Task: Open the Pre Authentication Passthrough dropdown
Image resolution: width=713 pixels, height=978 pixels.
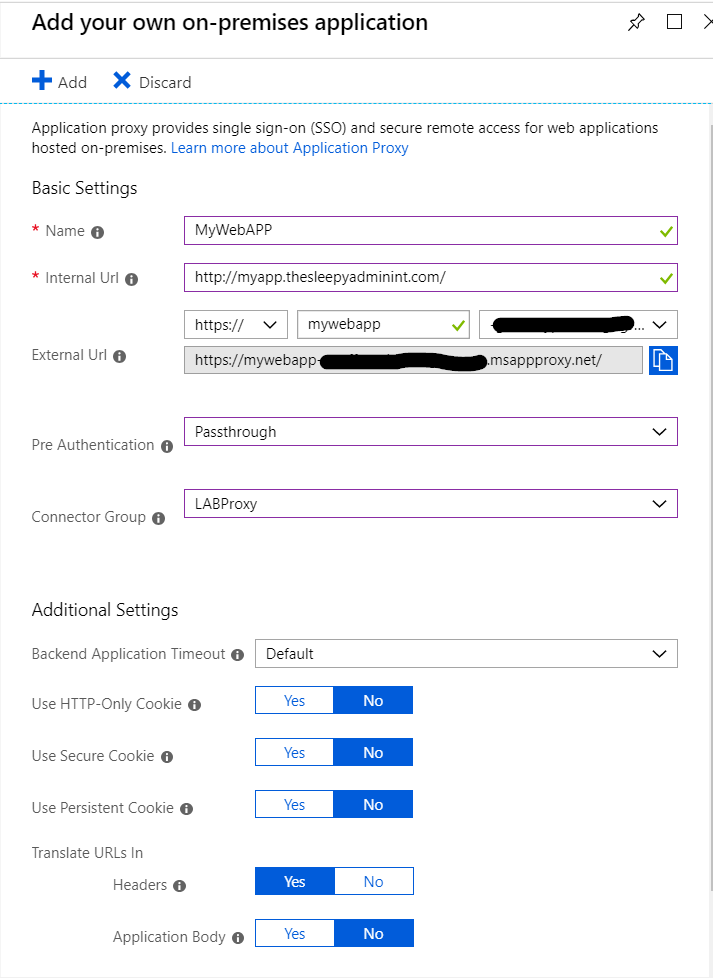Action: click(x=430, y=432)
